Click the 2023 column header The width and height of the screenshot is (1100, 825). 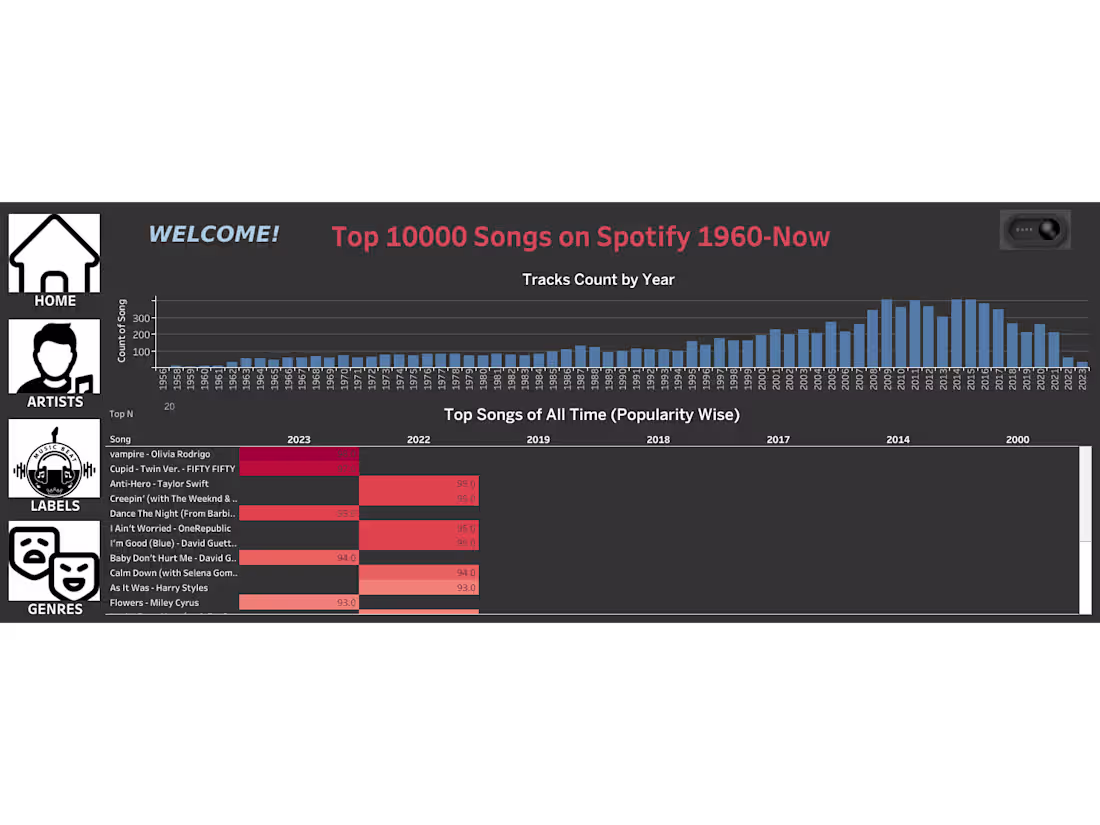coord(298,439)
